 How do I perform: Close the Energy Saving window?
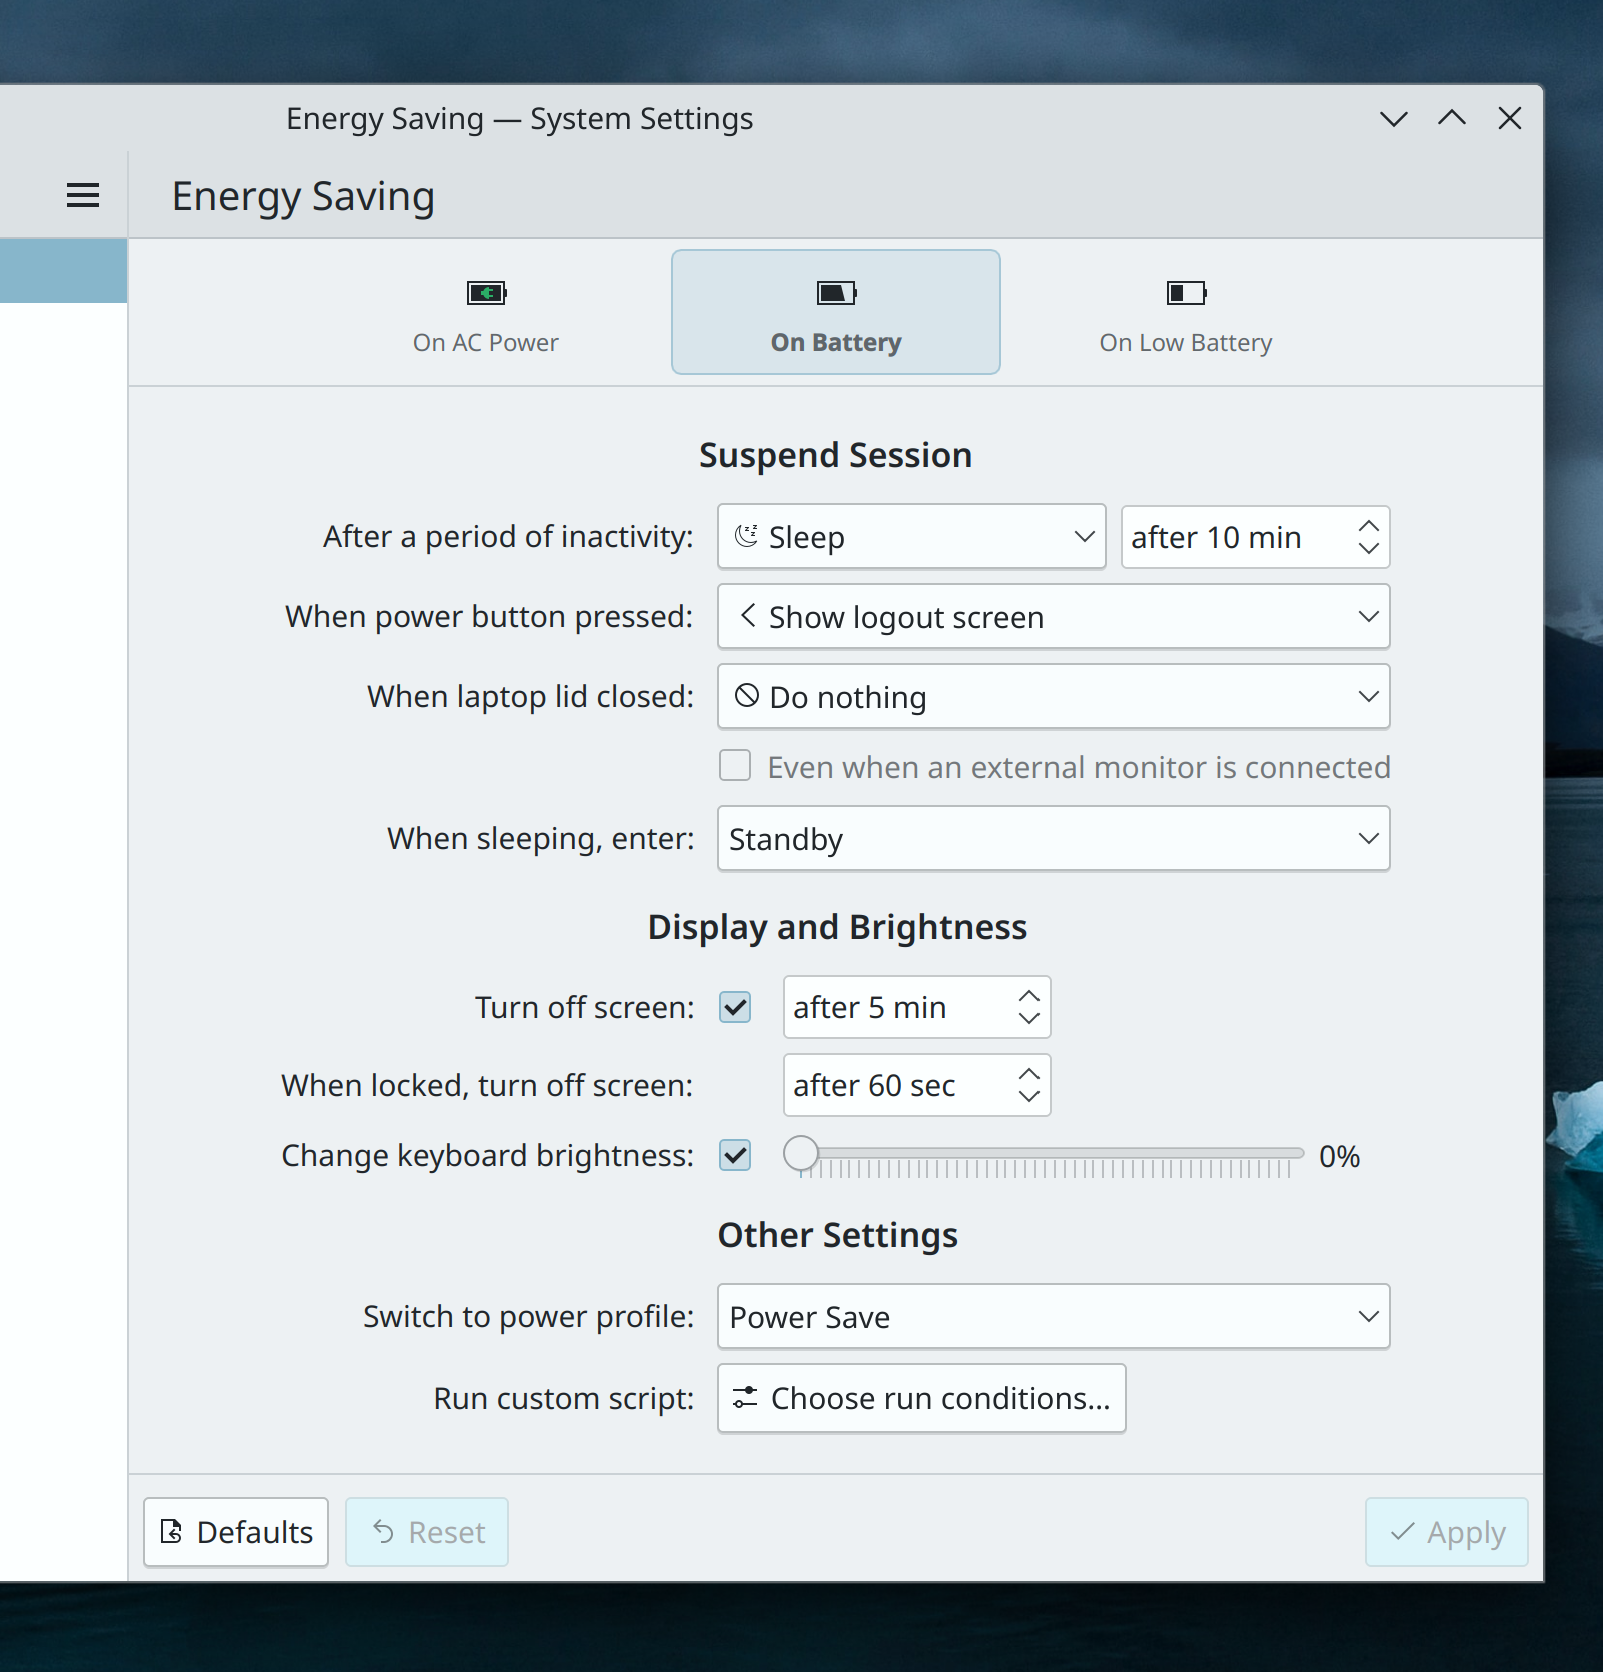pos(1509,119)
